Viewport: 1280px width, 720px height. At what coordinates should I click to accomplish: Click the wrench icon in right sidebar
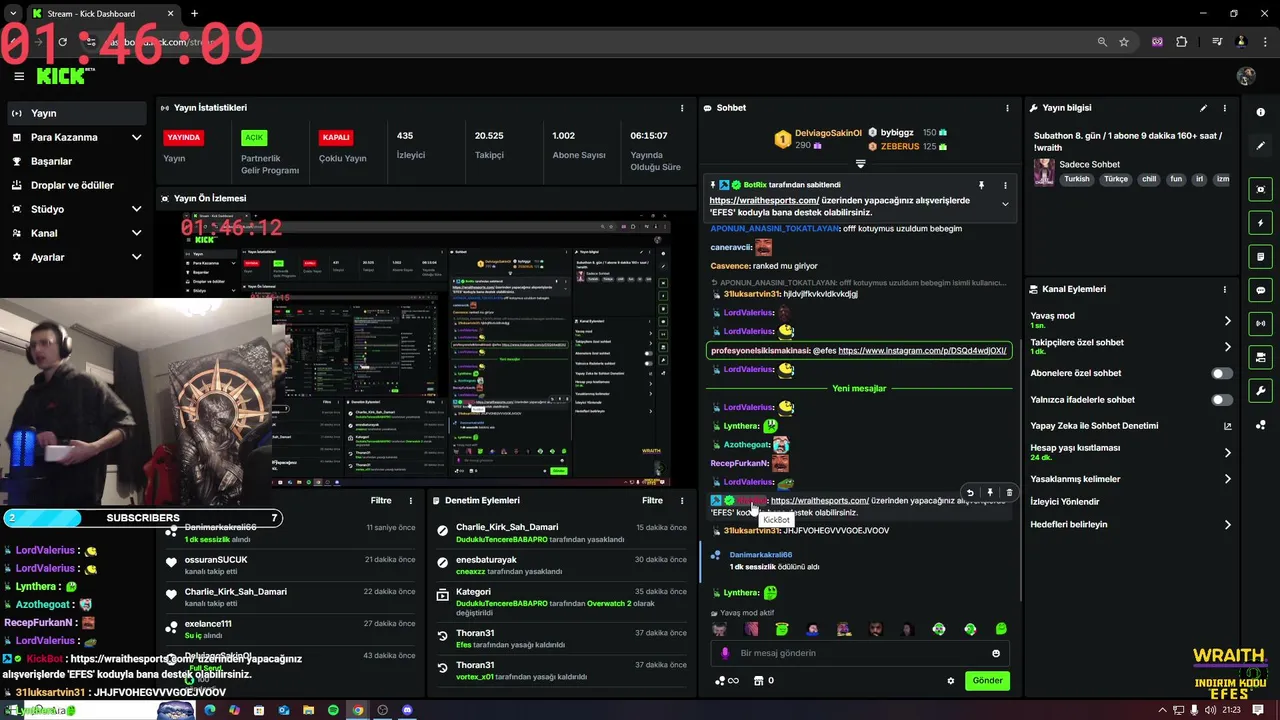point(1260,390)
